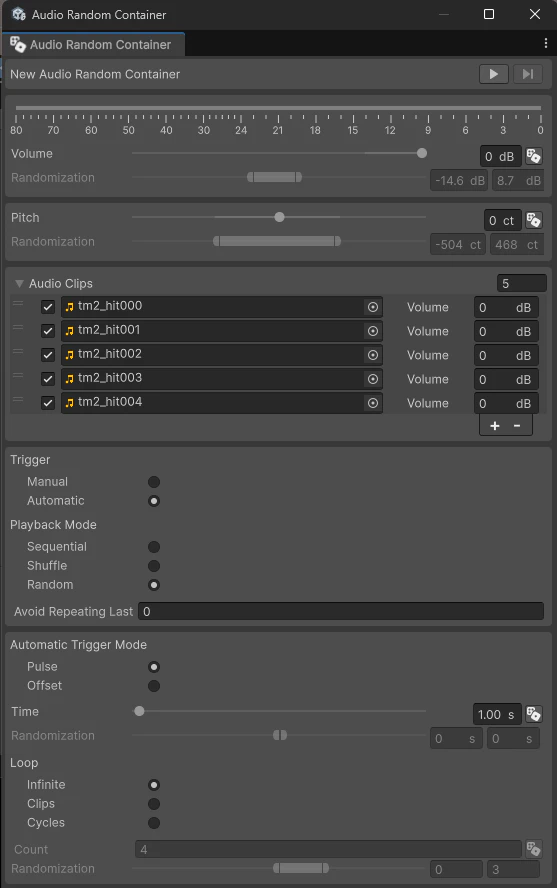Select Automatic trigger option
Viewport: 557px width, 888px height.
154,501
